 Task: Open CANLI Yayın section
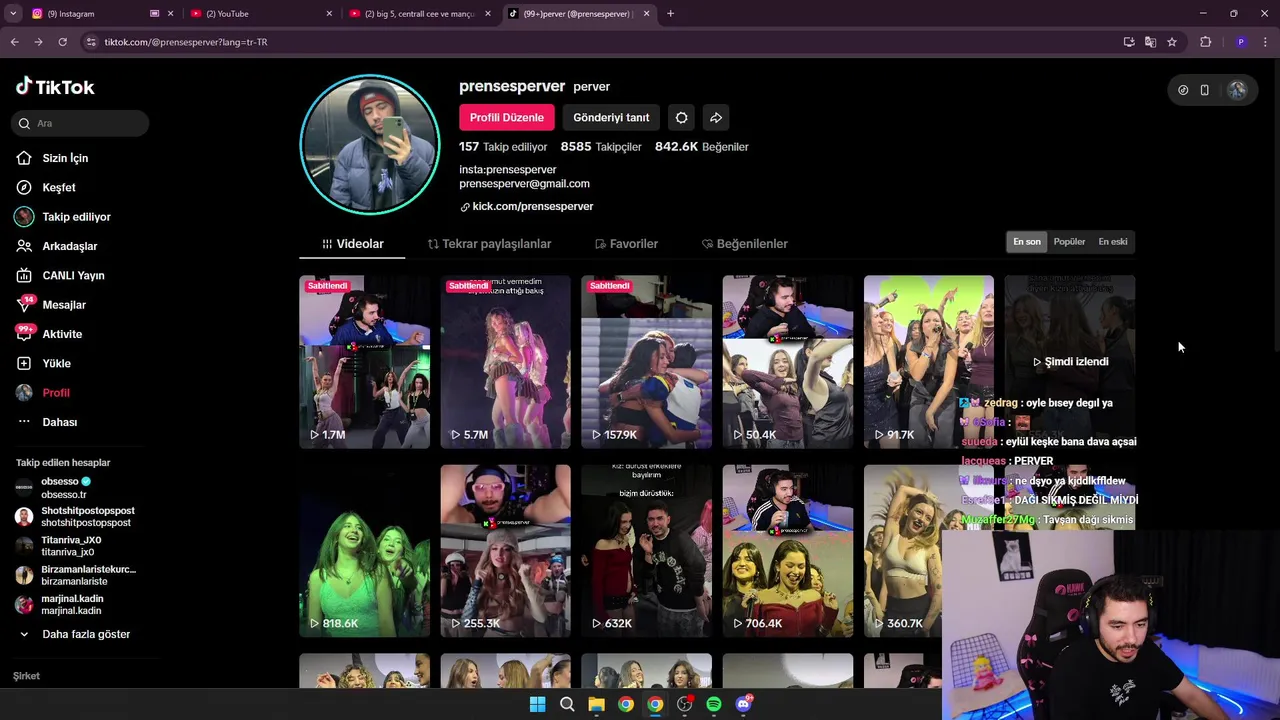click(73, 275)
